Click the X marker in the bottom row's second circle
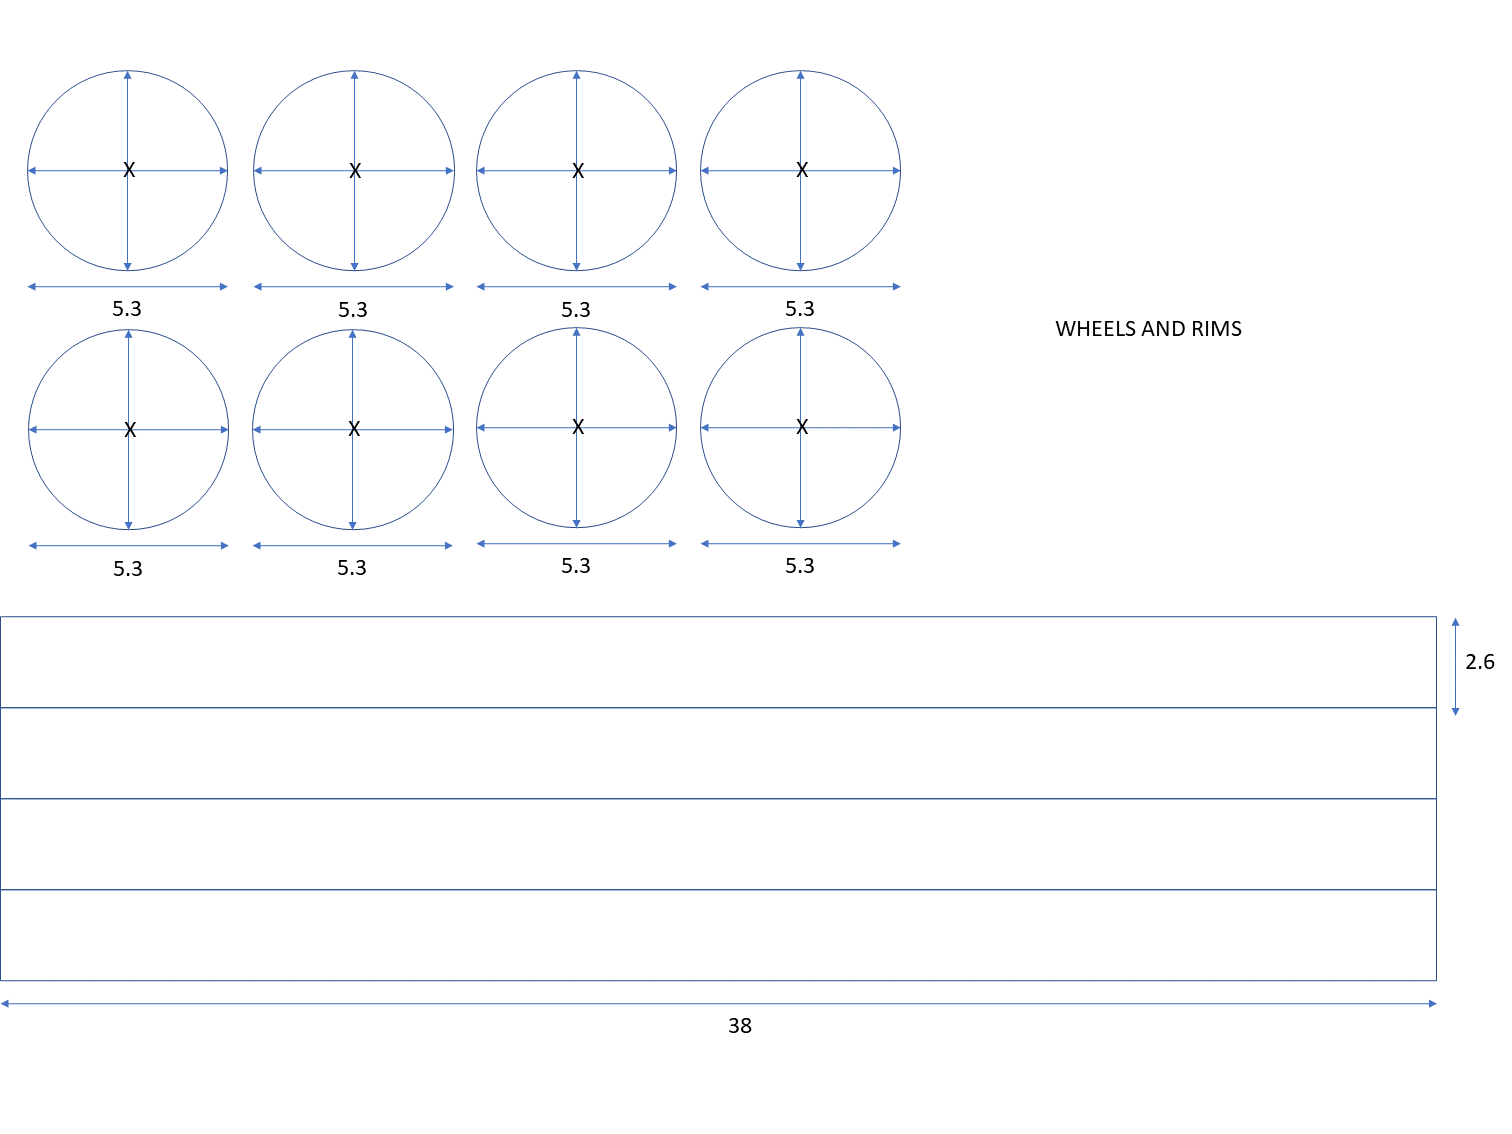The width and height of the screenshot is (1512, 1134). click(x=352, y=429)
